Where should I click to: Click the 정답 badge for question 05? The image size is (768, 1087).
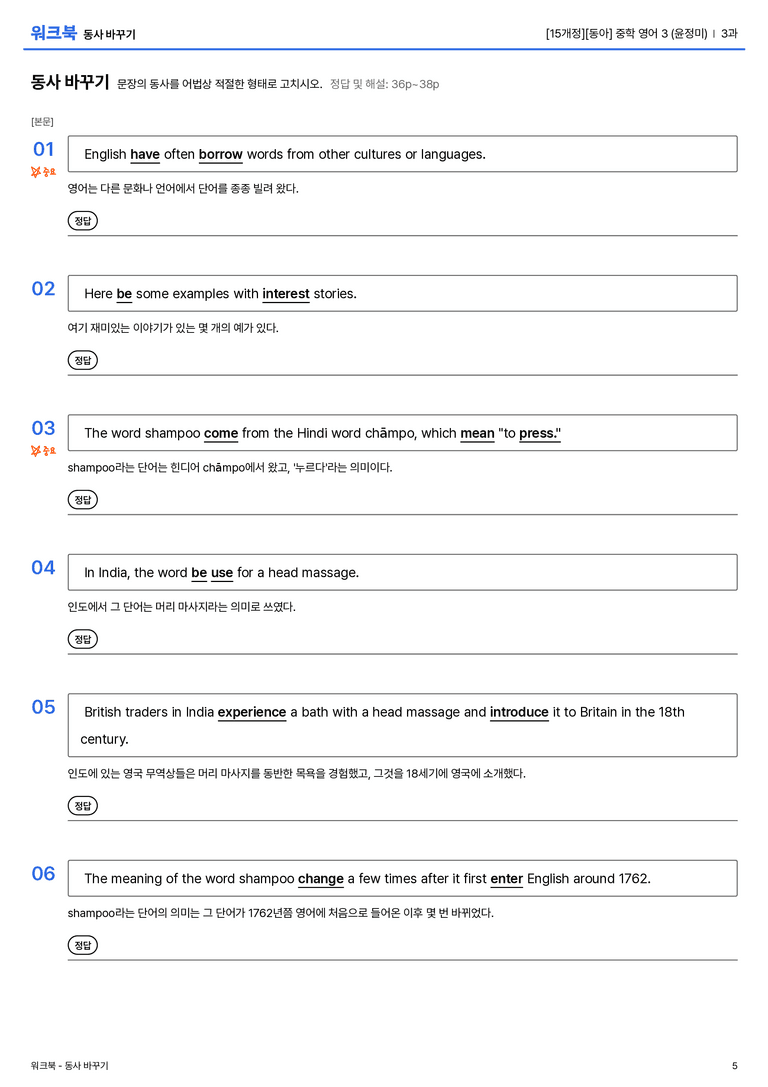pos(82,806)
